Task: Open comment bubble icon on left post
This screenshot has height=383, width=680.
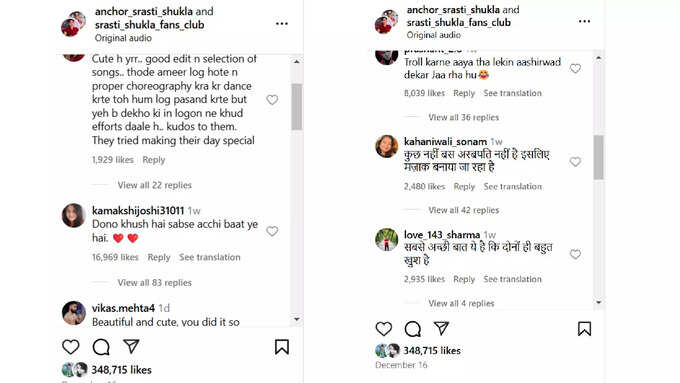Action: tap(101, 347)
